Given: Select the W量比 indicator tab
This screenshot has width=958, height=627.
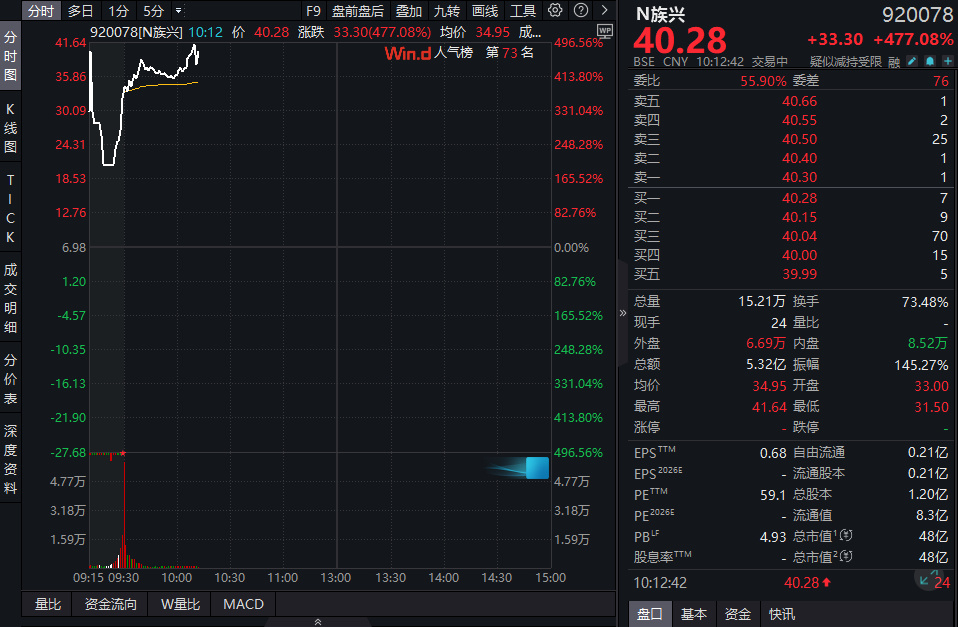Looking at the screenshot, I should 180,604.
